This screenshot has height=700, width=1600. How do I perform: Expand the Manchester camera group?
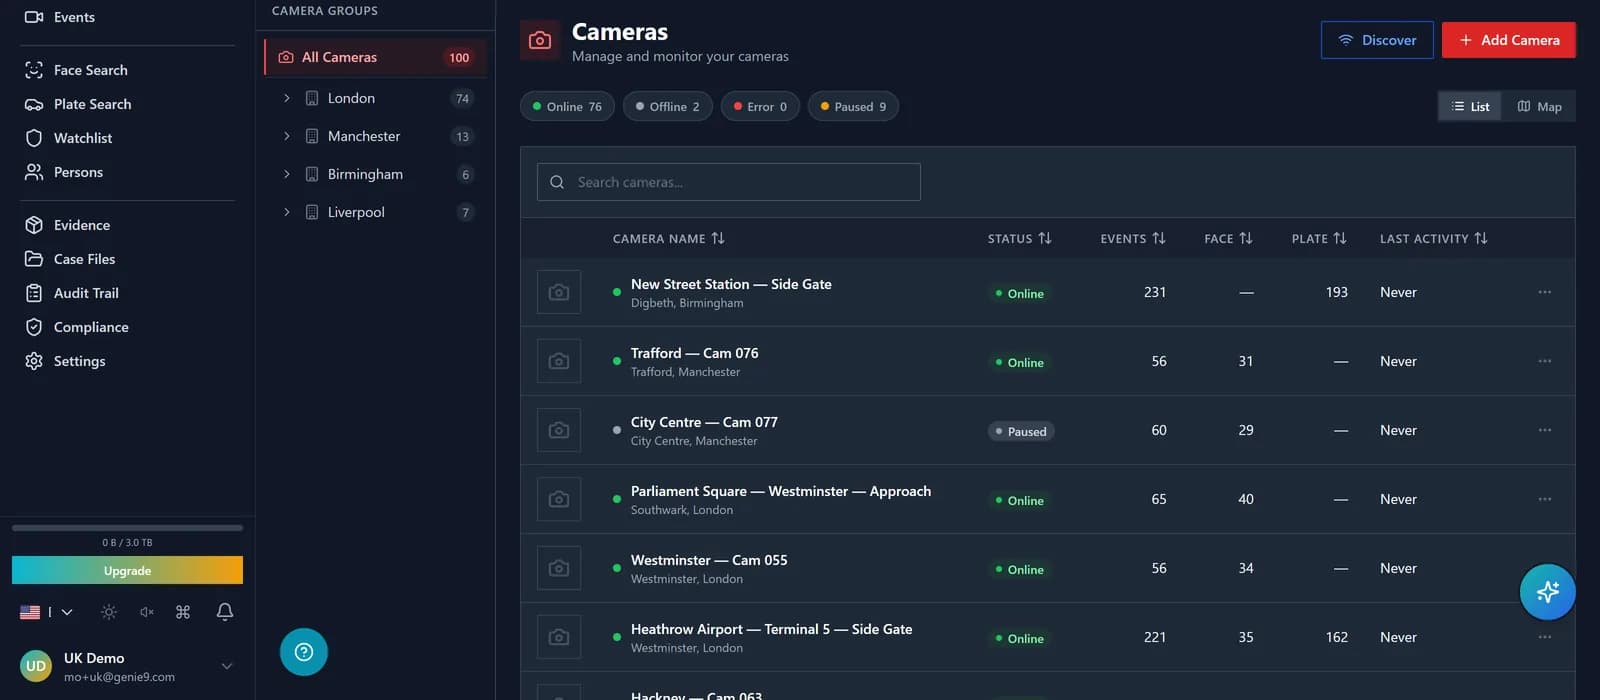pos(287,136)
